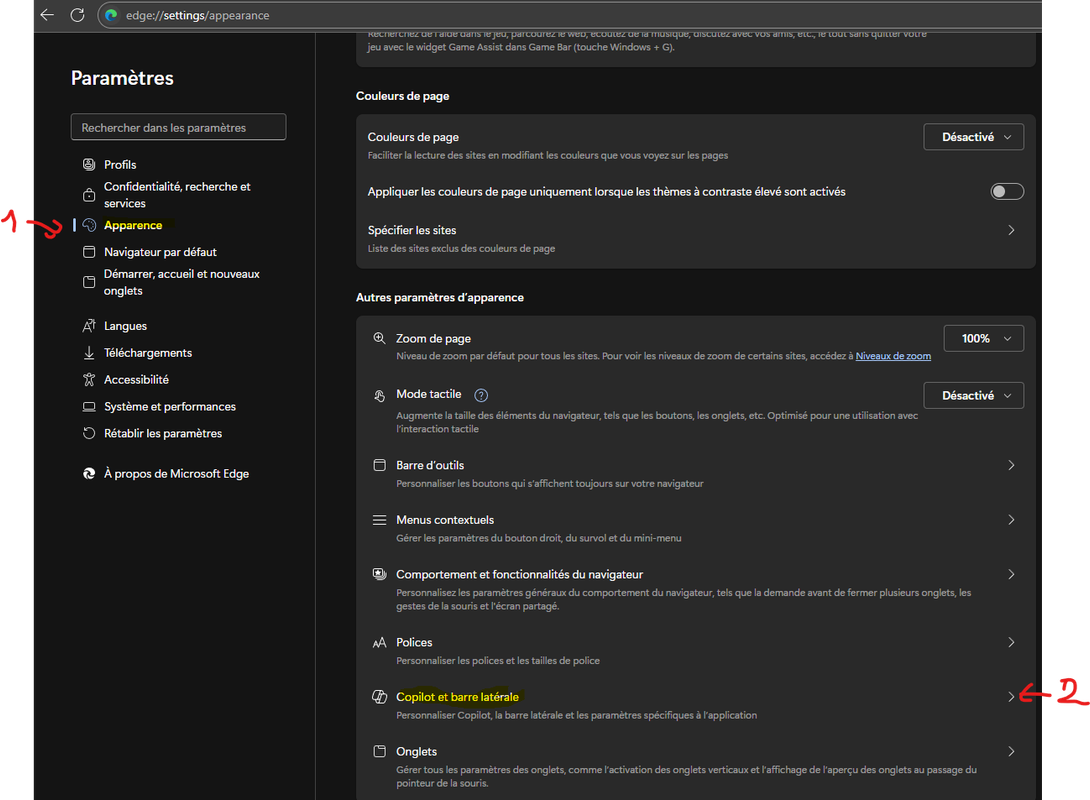Reload the page with refresh icon
The image size is (1090, 800).
coord(77,15)
